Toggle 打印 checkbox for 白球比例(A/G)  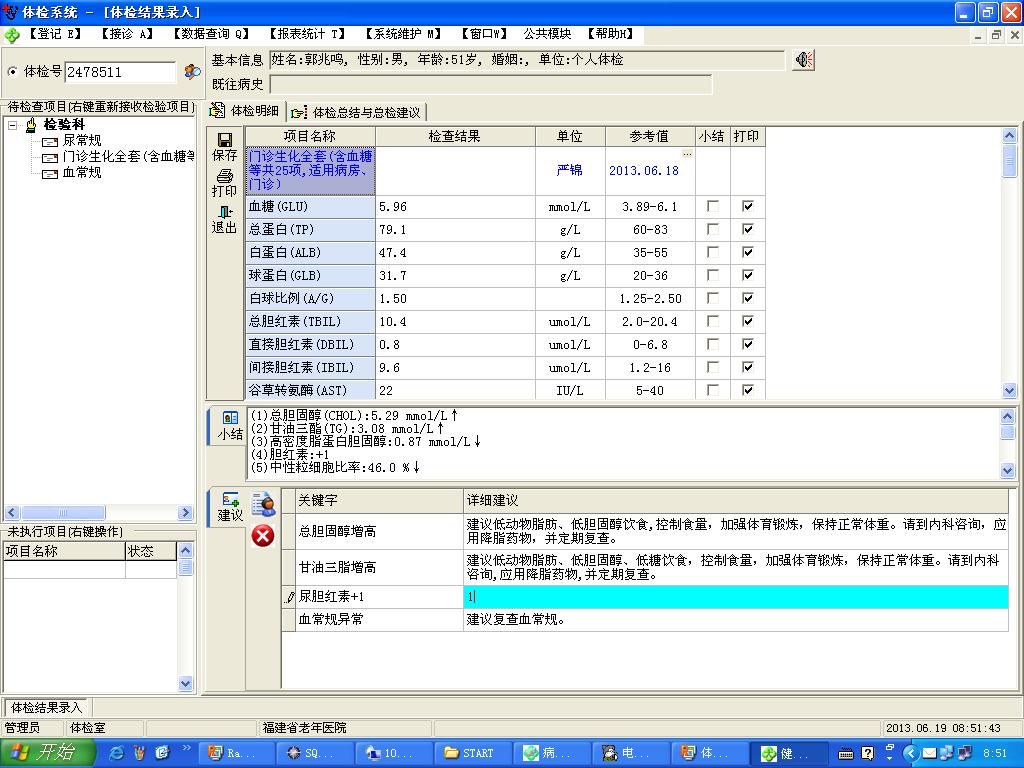point(748,298)
